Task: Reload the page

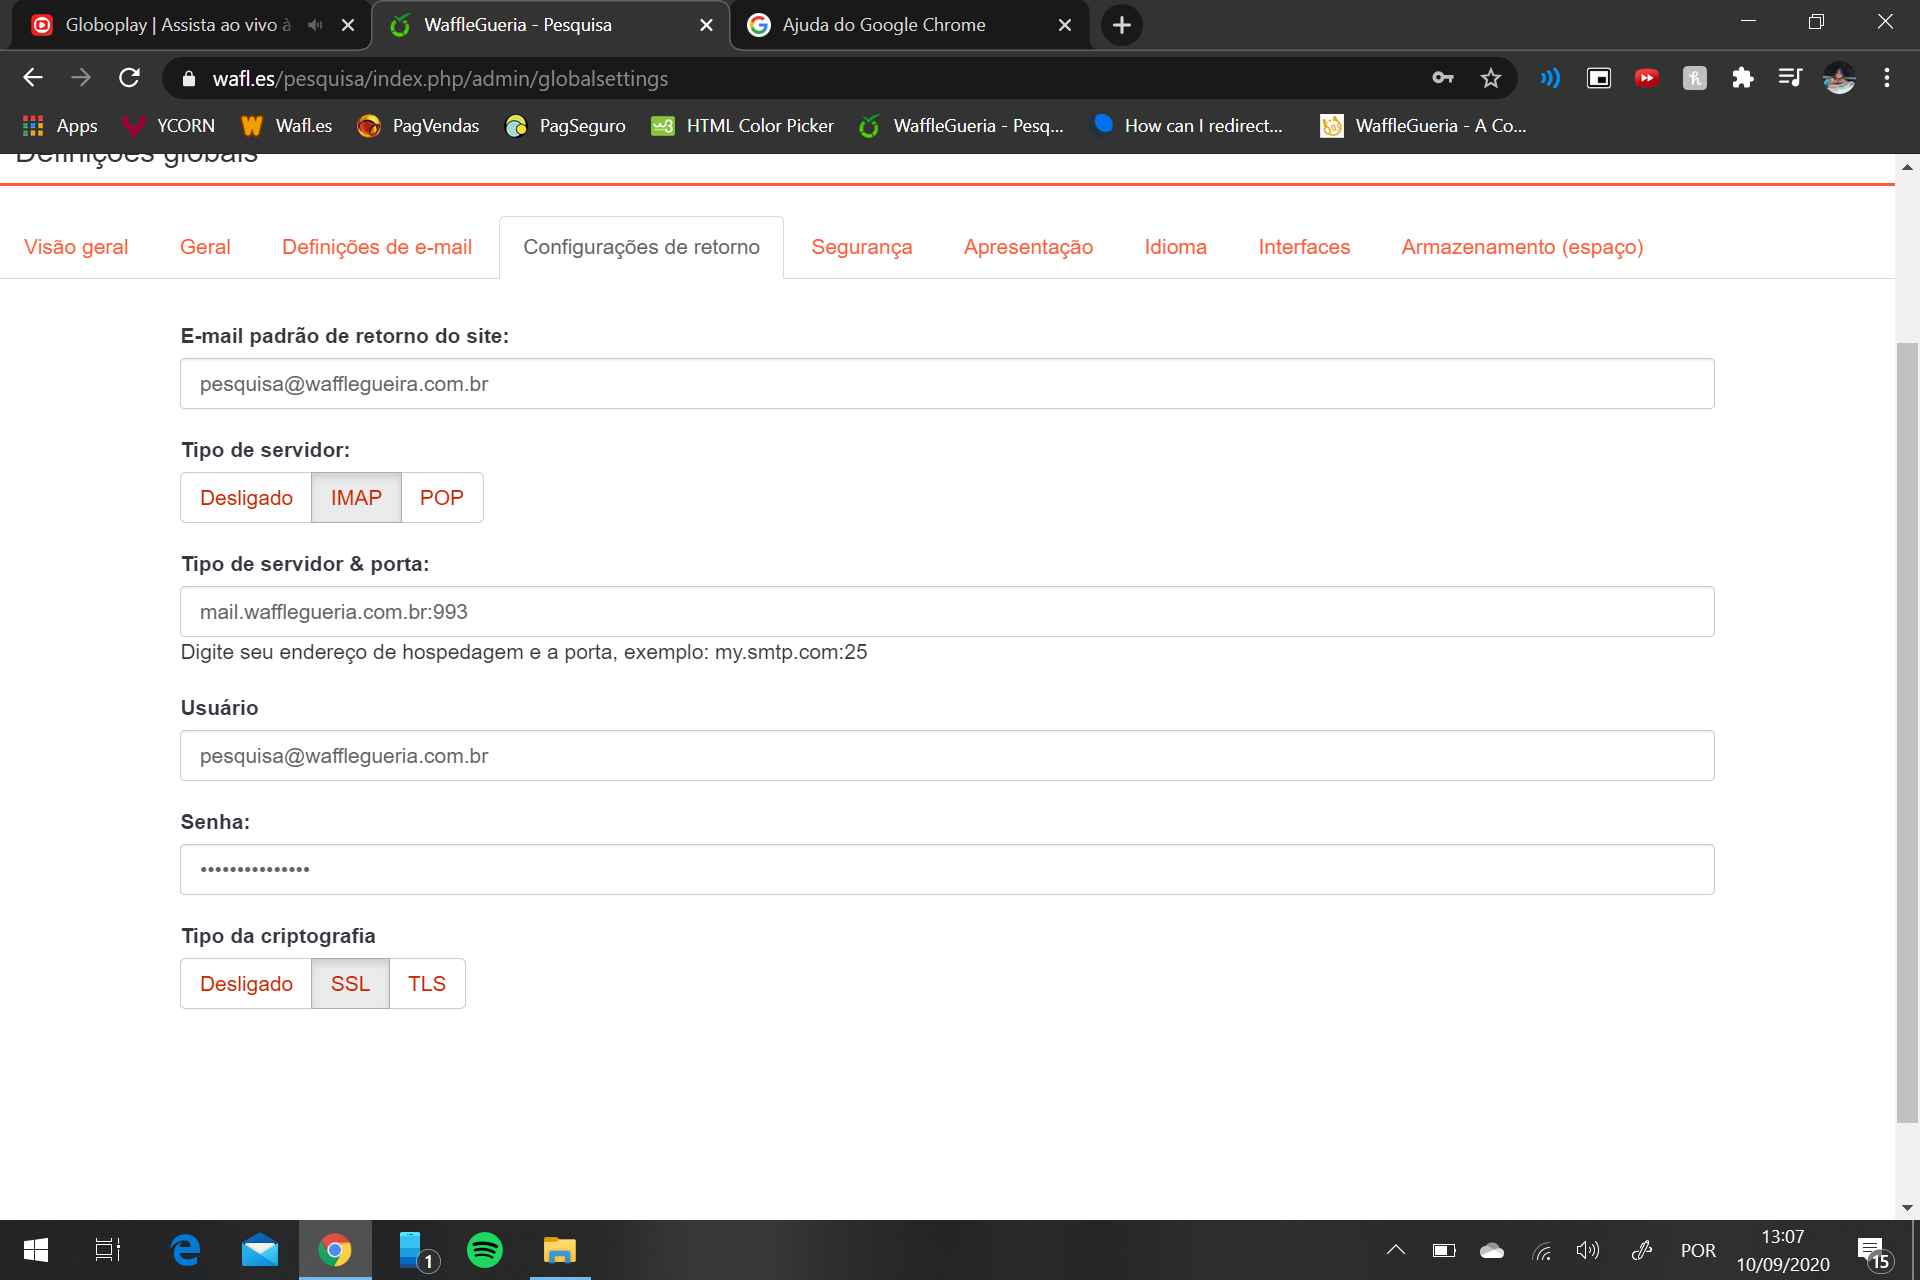Action: click(x=129, y=78)
